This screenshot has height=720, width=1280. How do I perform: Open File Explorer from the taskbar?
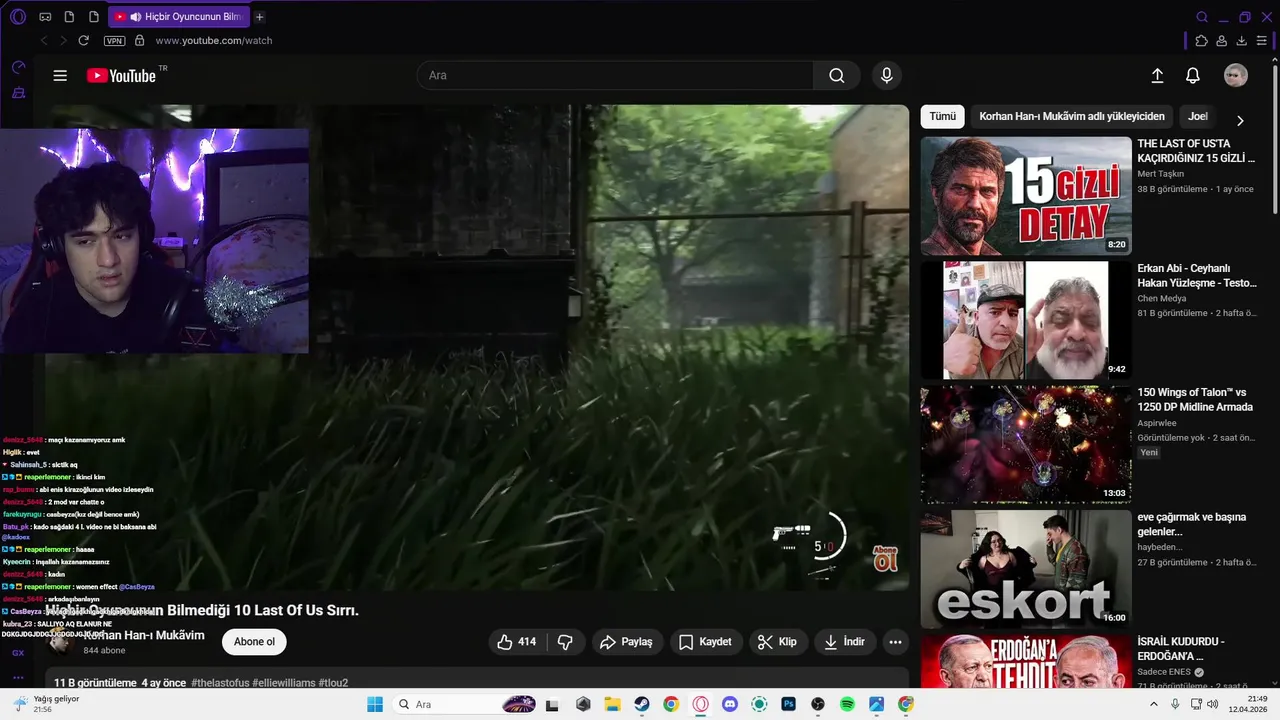612,705
